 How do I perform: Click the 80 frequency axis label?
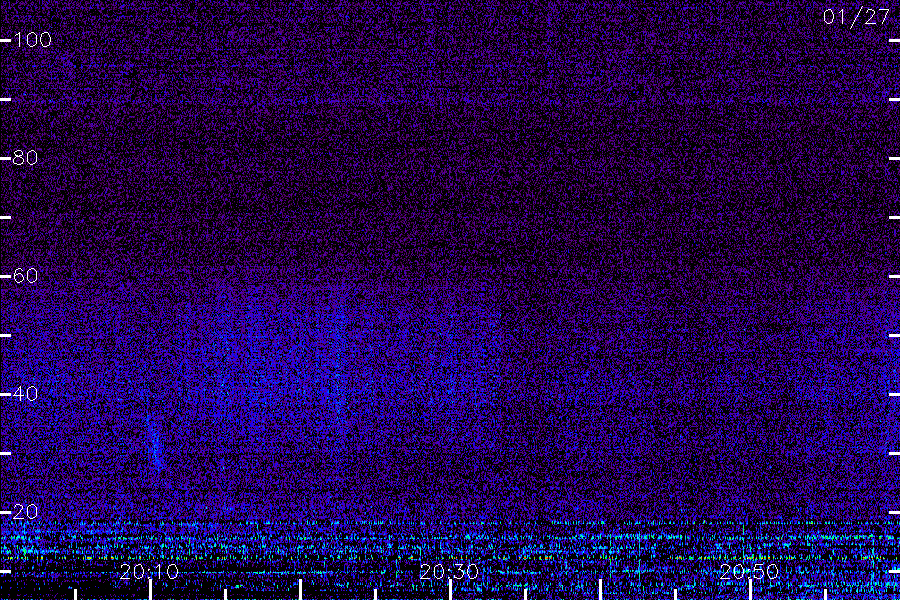[25, 157]
